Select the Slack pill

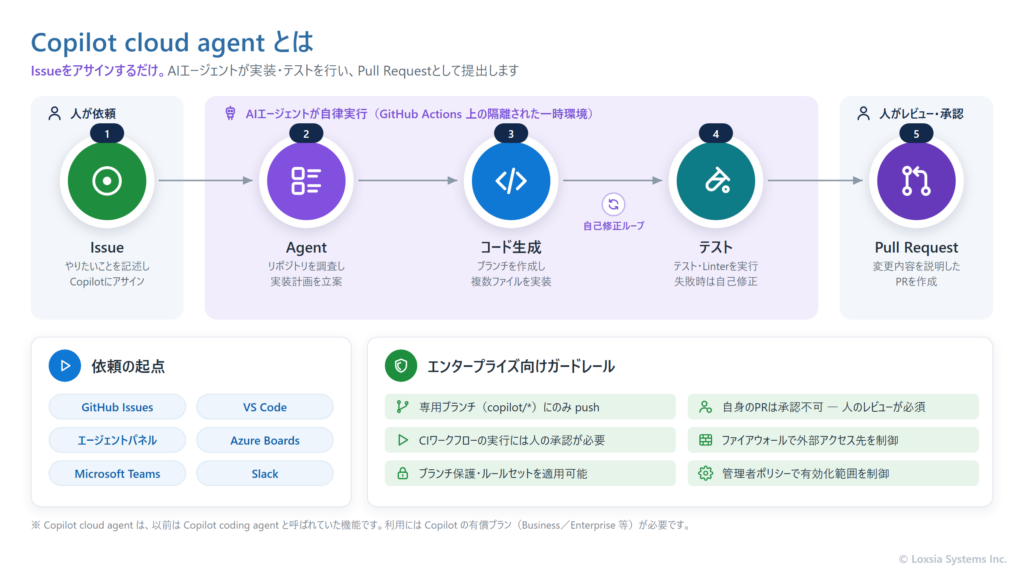coord(264,473)
